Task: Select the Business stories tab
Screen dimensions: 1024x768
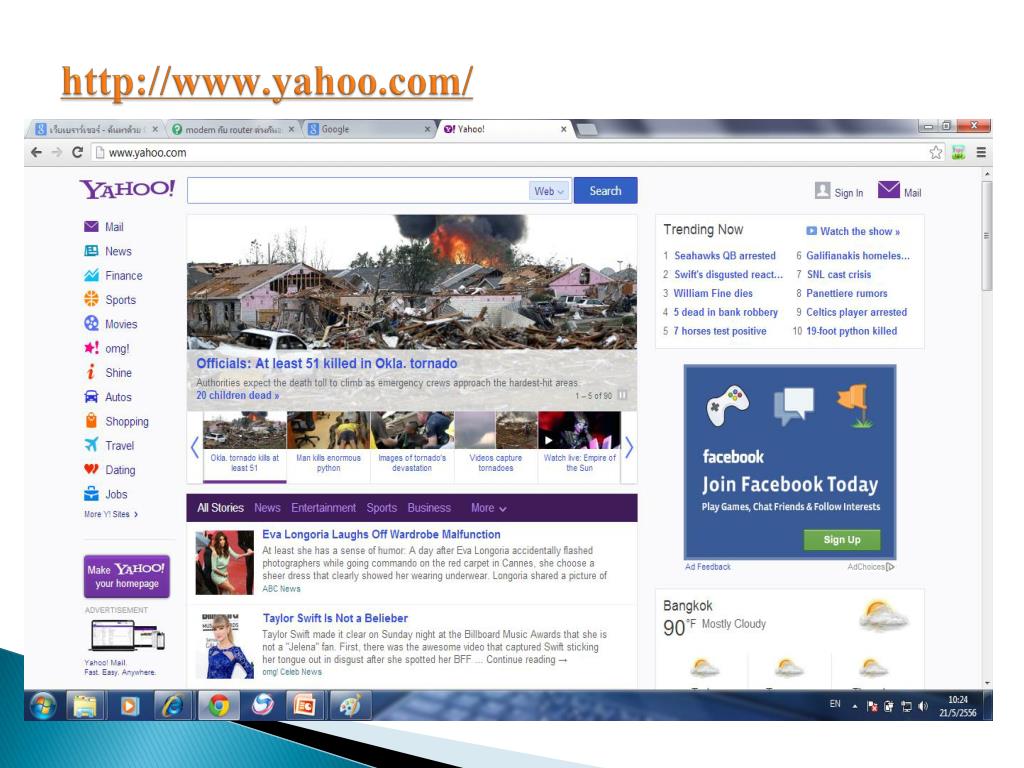Action: pos(429,507)
